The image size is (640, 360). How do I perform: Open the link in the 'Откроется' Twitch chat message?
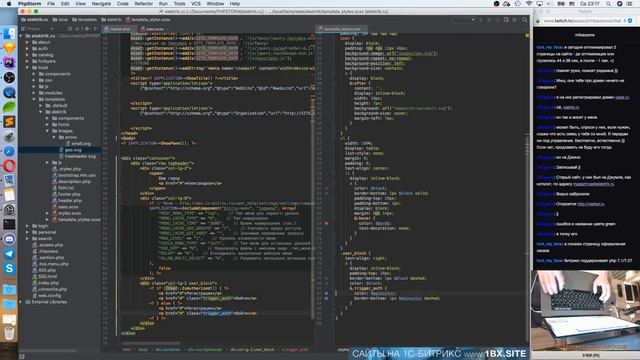pyautogui.click(x=591, y=204)
